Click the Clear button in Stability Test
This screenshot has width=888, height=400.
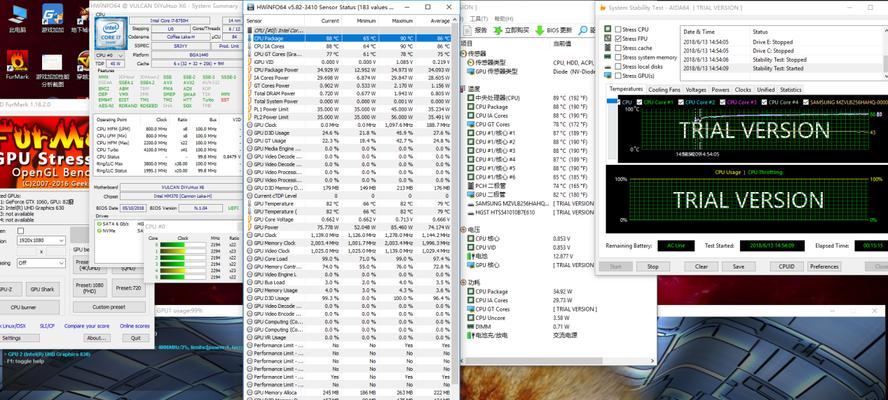[701, 266]
